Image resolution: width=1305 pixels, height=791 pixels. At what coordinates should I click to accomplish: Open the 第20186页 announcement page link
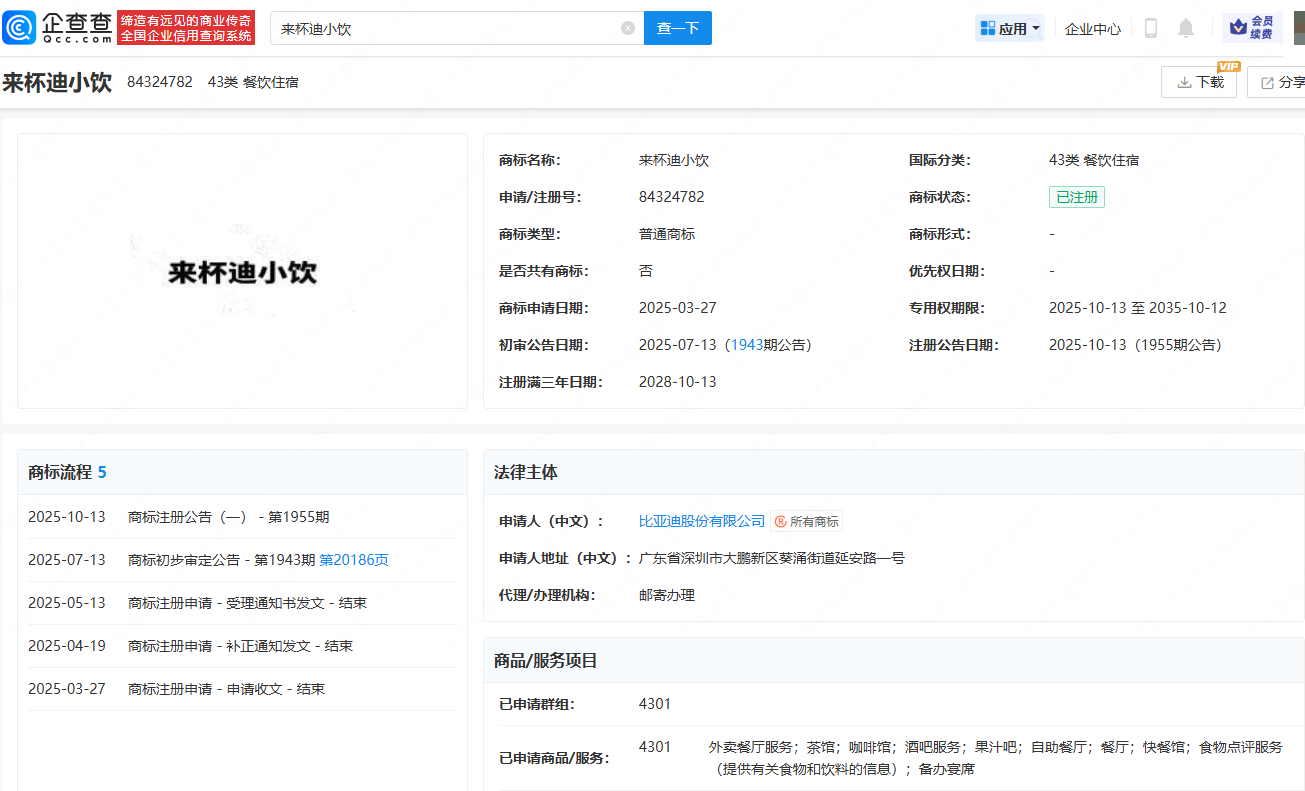(x=354, y=560)
